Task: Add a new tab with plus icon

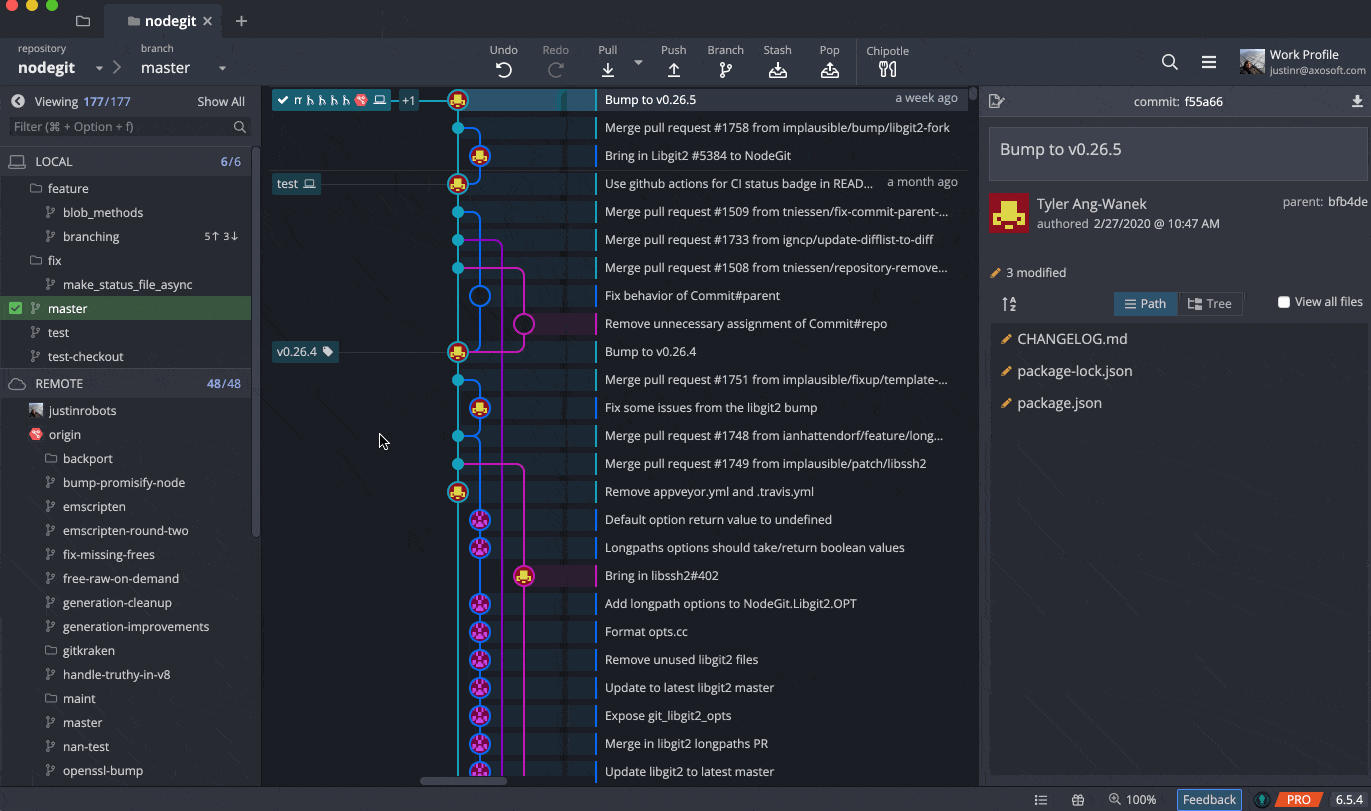Action: pos(241,21)
